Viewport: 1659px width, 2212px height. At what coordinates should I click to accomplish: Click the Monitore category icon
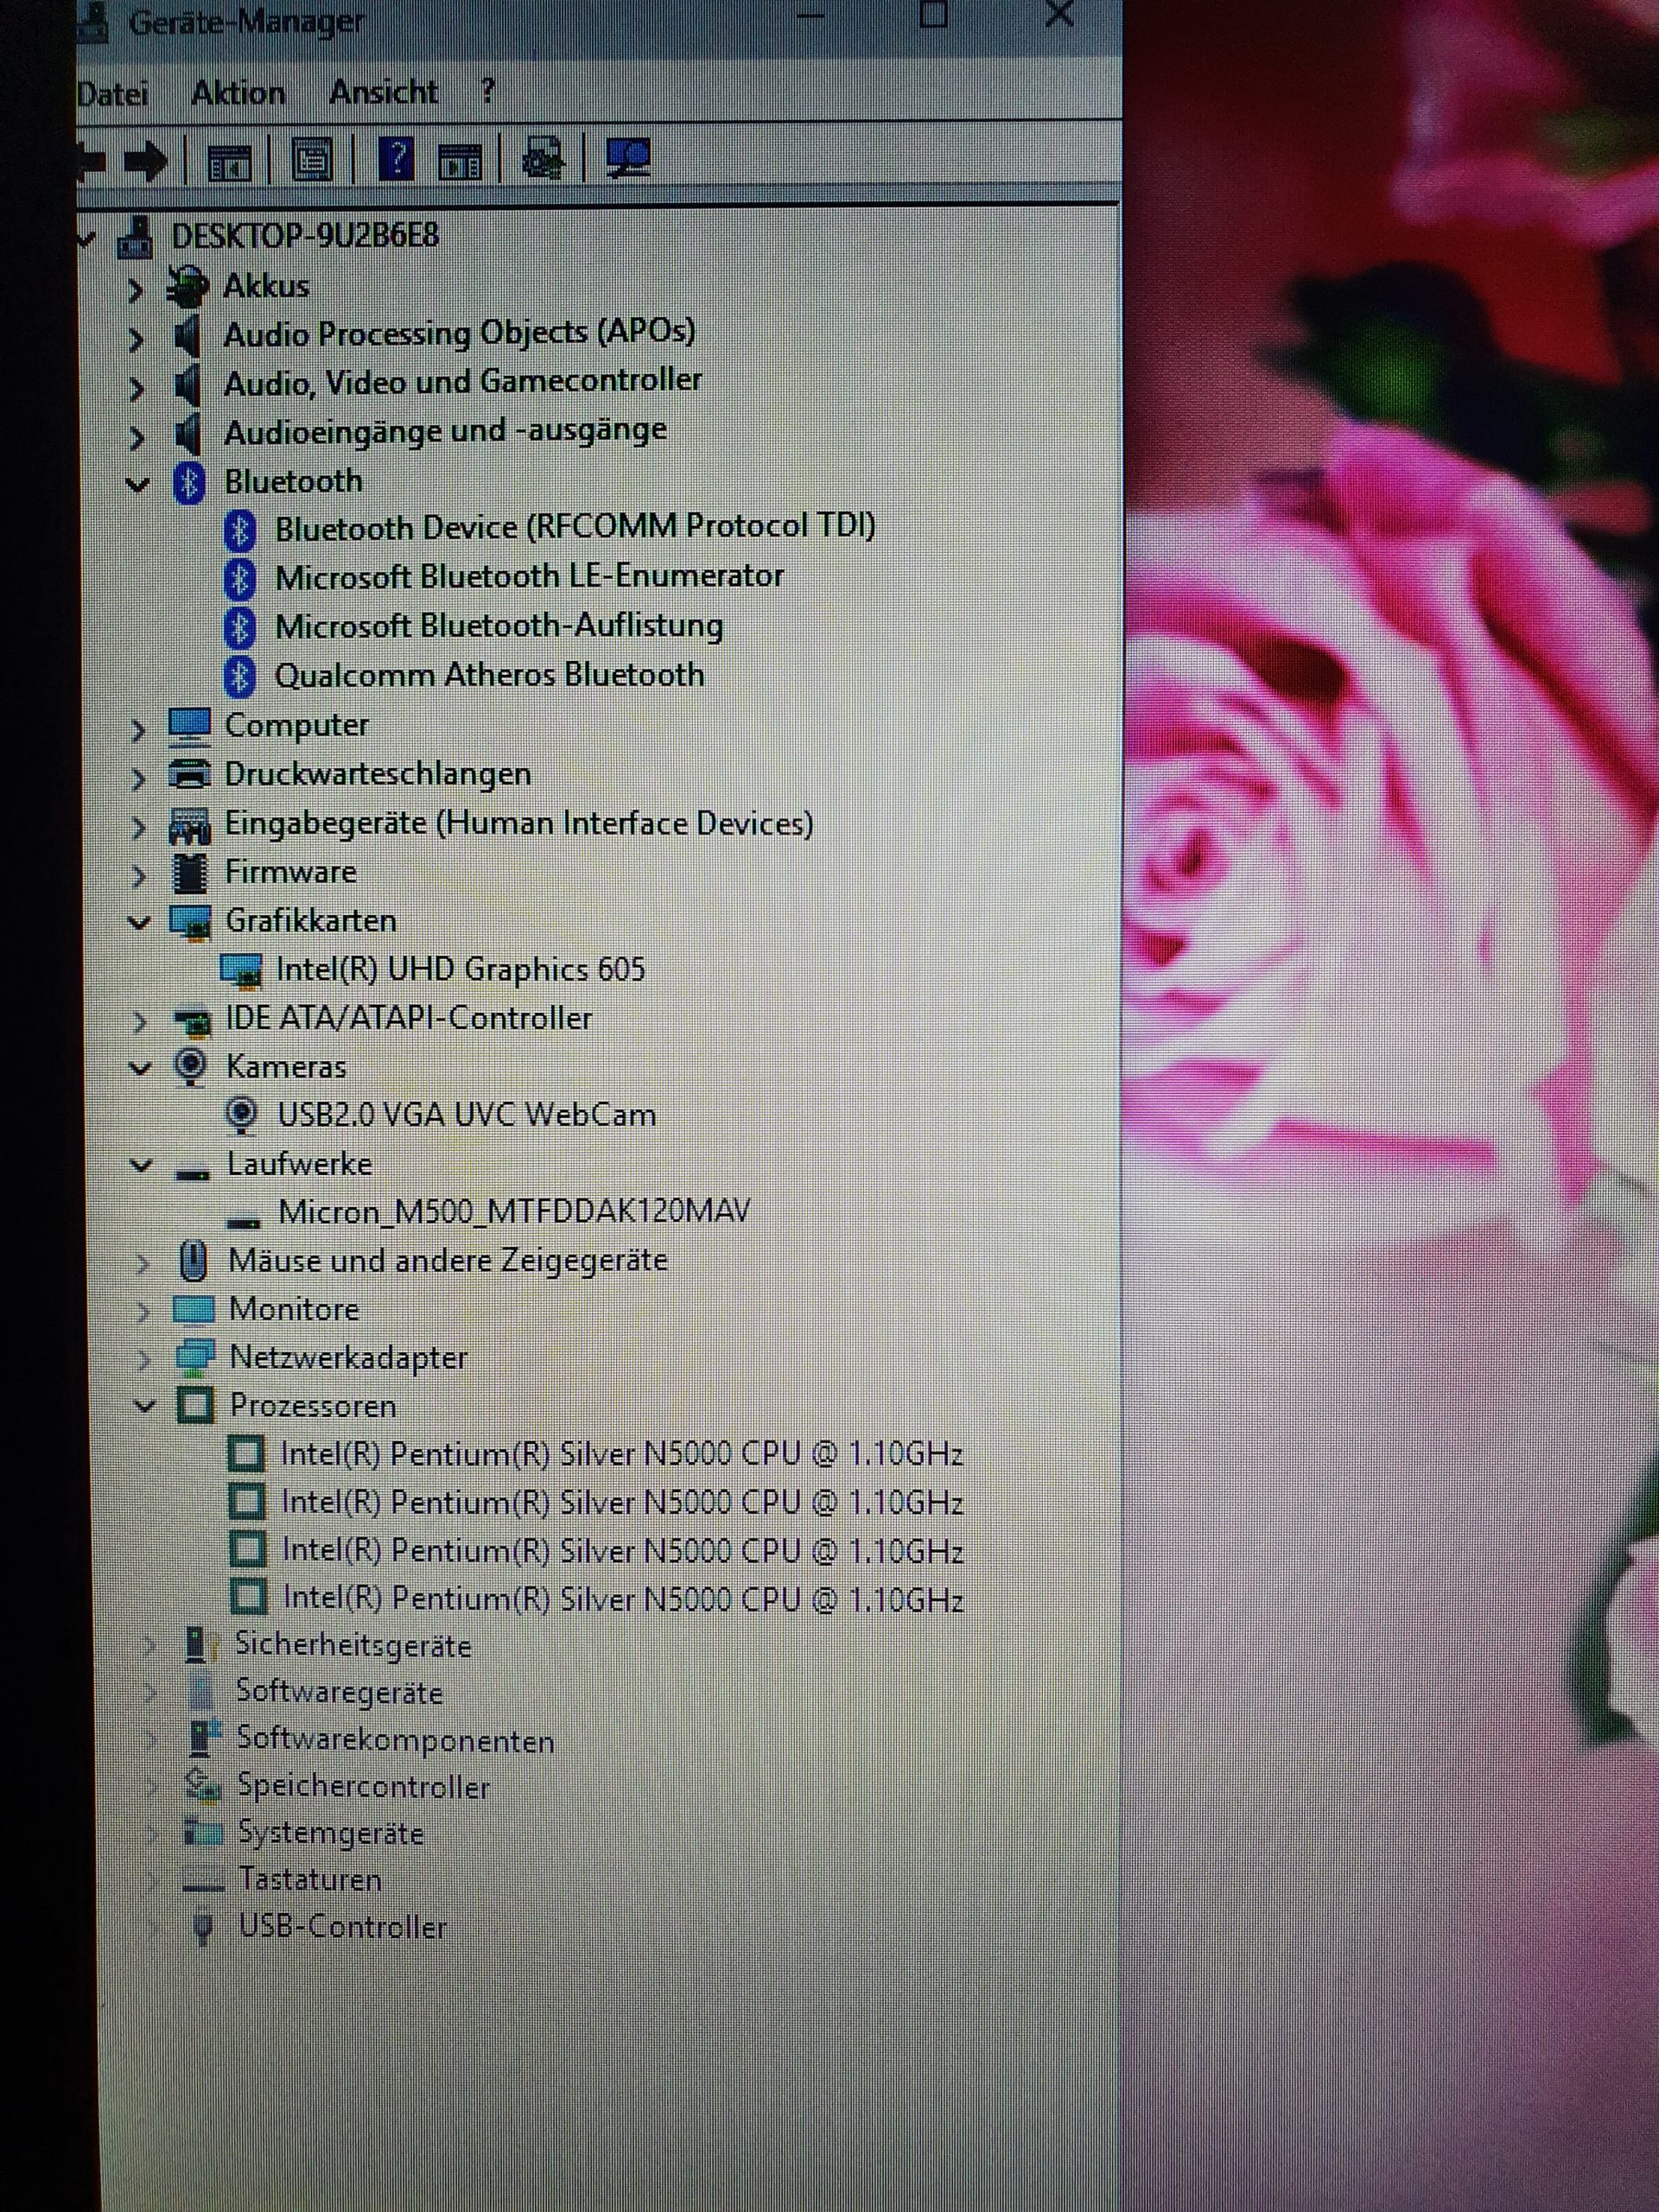194,1309
